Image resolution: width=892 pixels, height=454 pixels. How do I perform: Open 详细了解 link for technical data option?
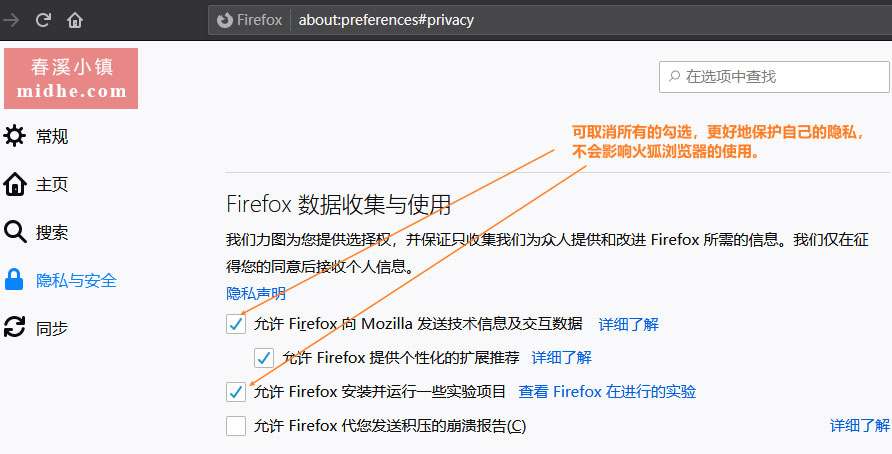click(629, 324)
